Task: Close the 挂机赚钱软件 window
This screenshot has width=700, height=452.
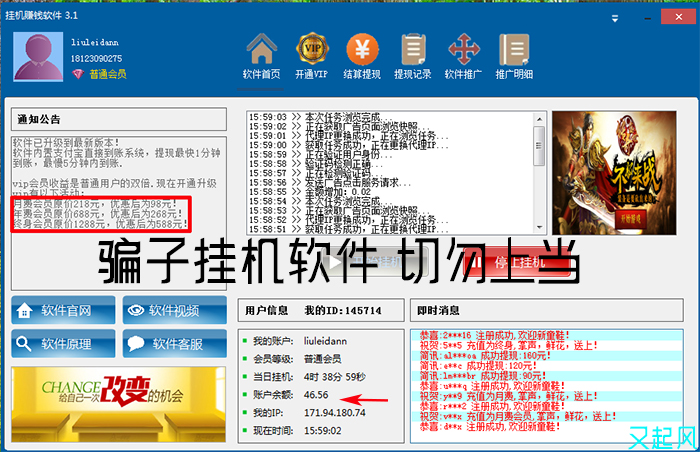Action: pos(679,17)
